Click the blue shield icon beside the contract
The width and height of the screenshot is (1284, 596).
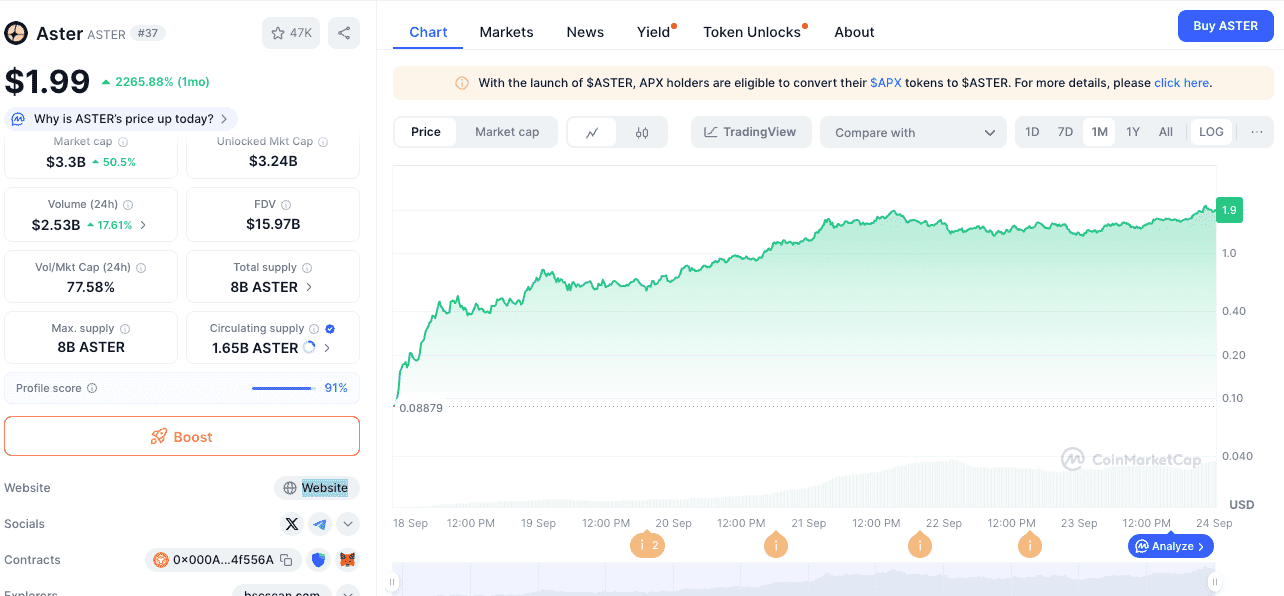tap(319, 560)
